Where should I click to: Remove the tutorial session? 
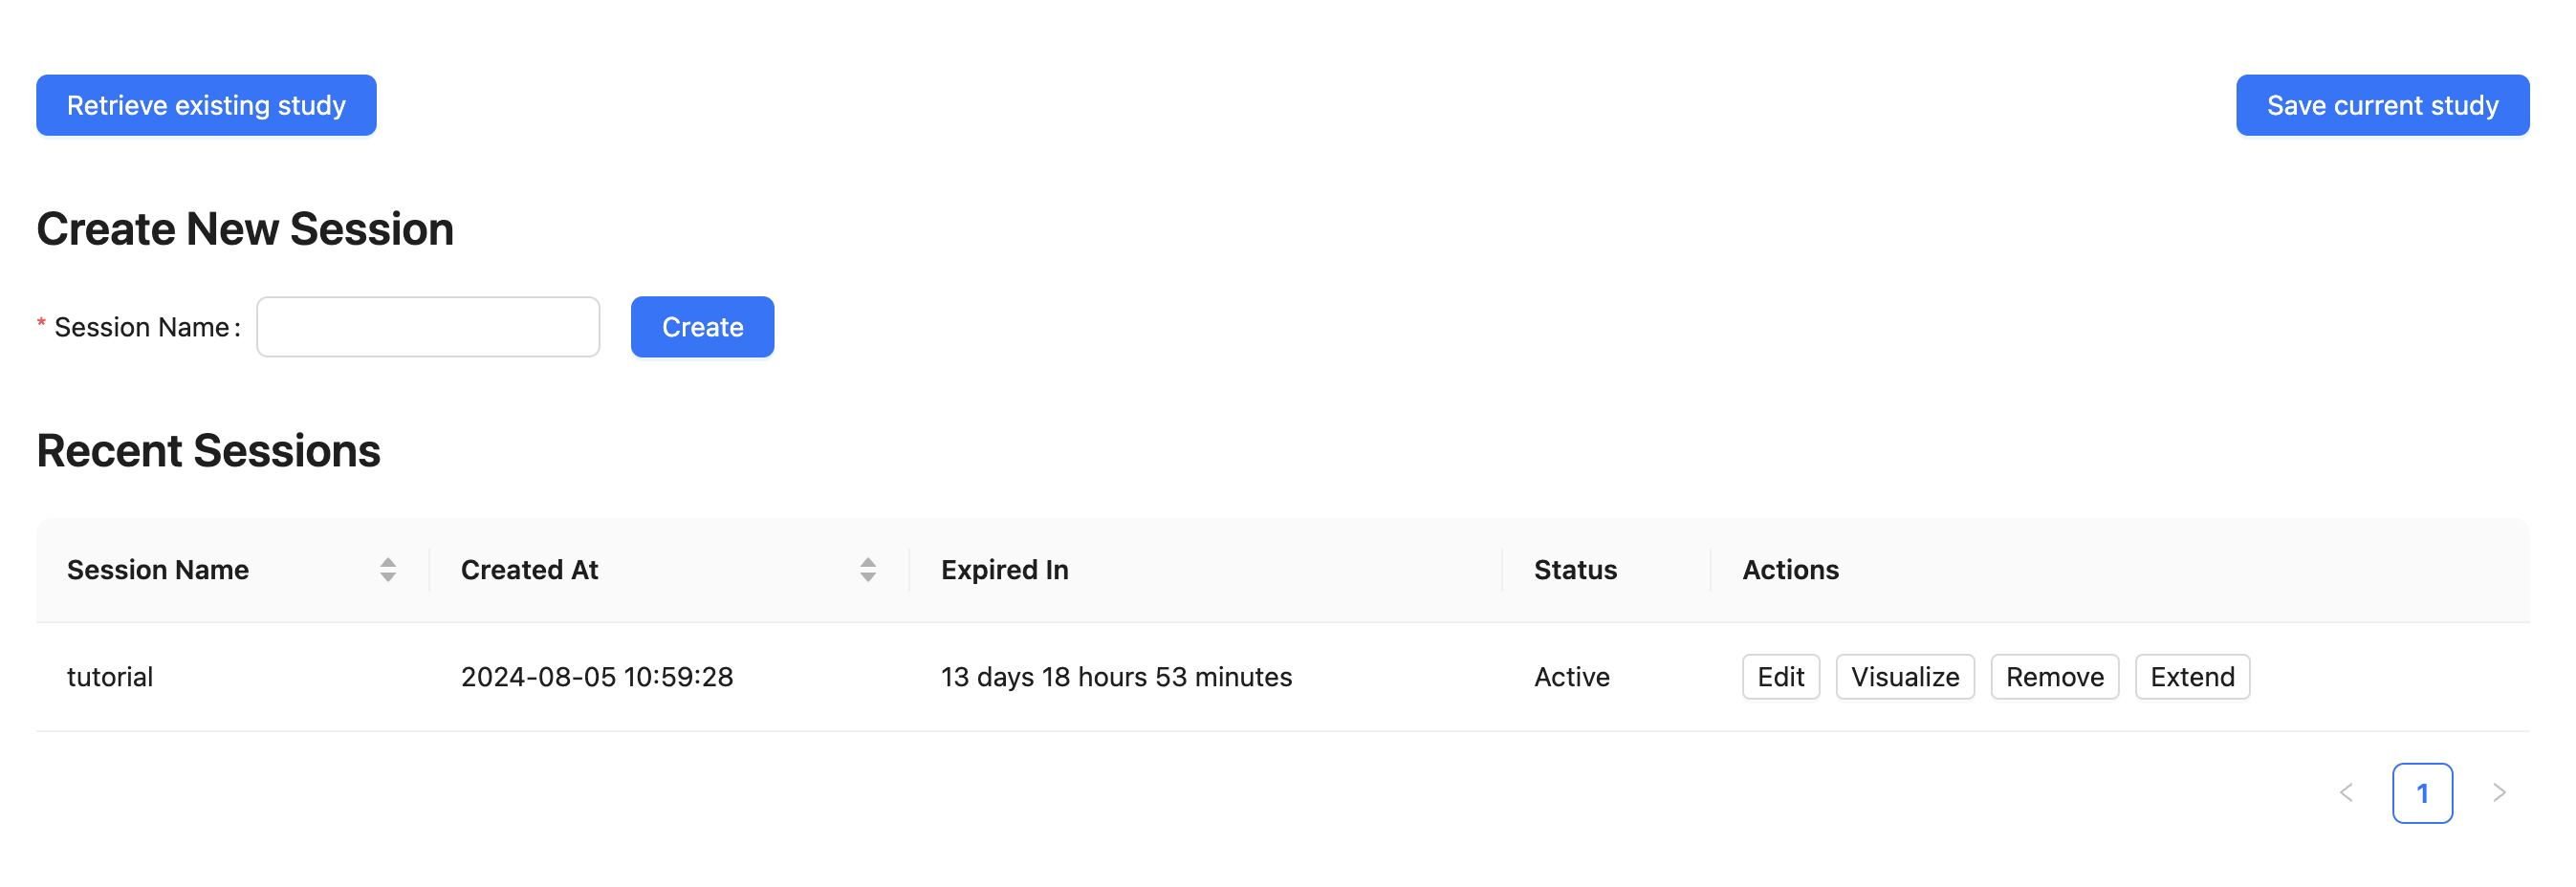(x=2054, y=677)
